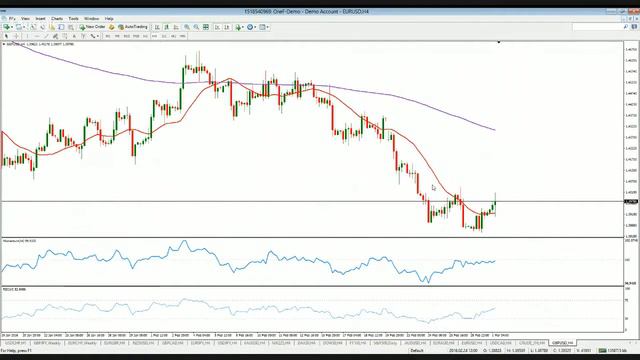Click the Templates icon
The image size is (640, 360).
point(262,27)
